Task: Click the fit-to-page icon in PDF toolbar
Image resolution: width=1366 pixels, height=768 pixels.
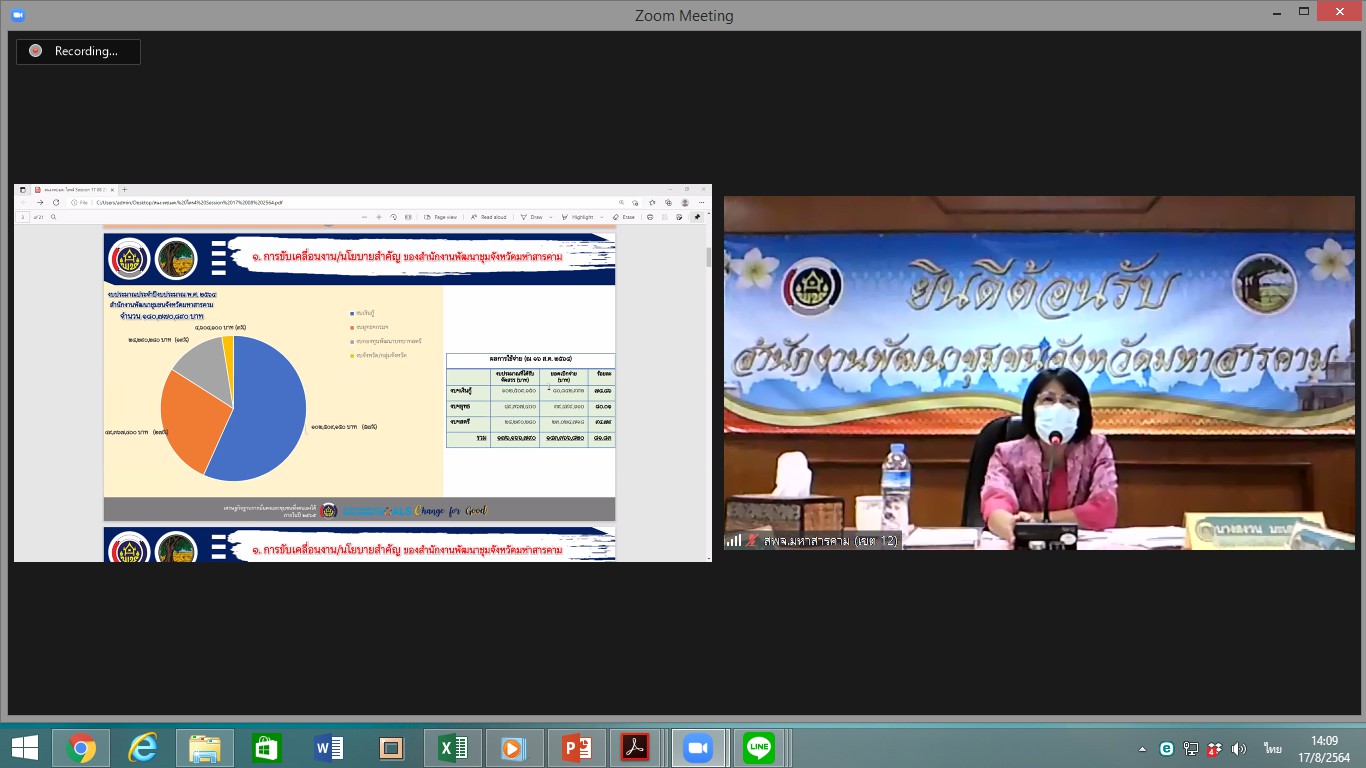Action: (x=408, y=217)
